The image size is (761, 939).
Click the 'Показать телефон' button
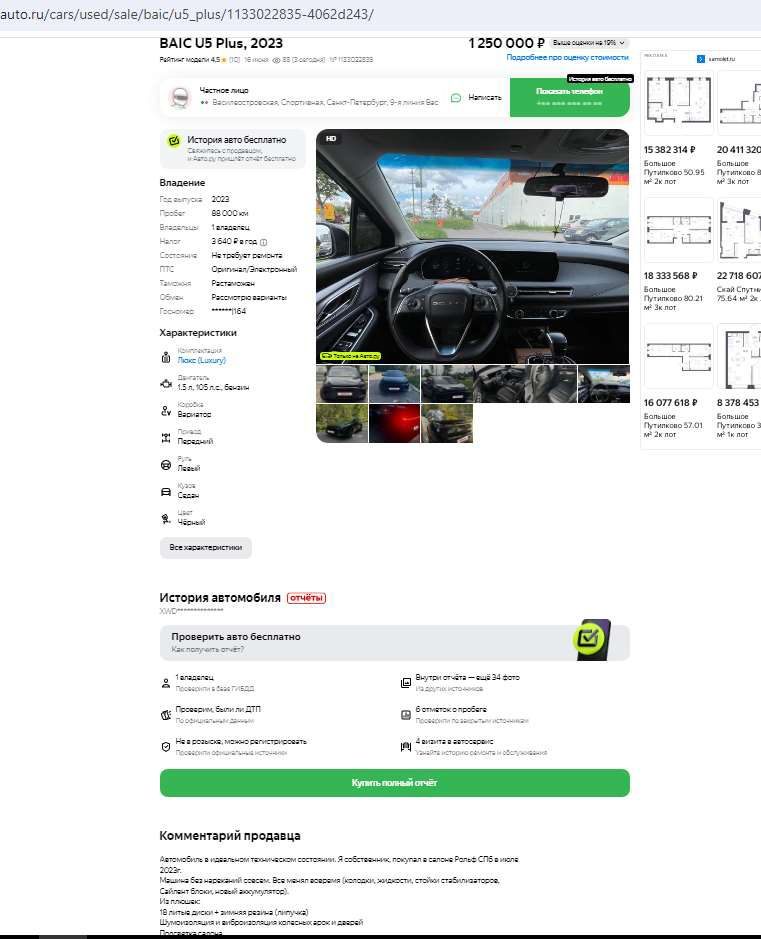tap(569, 97)
